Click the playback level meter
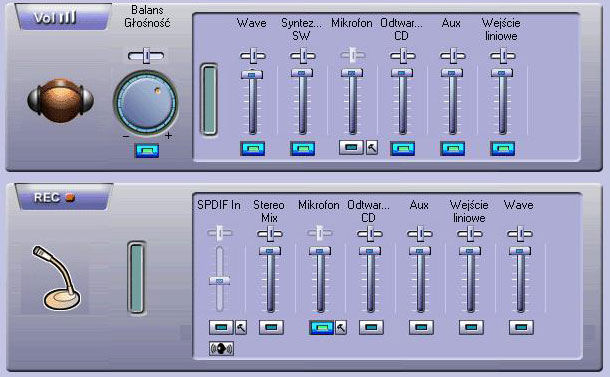This screenshot has height=377, width=610. (x=209, y=100)
